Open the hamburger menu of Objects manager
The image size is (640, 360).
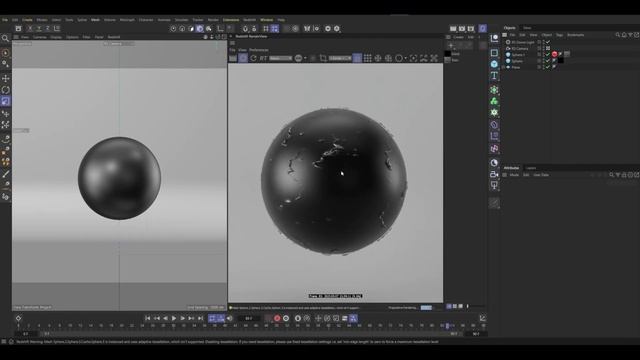504,35
